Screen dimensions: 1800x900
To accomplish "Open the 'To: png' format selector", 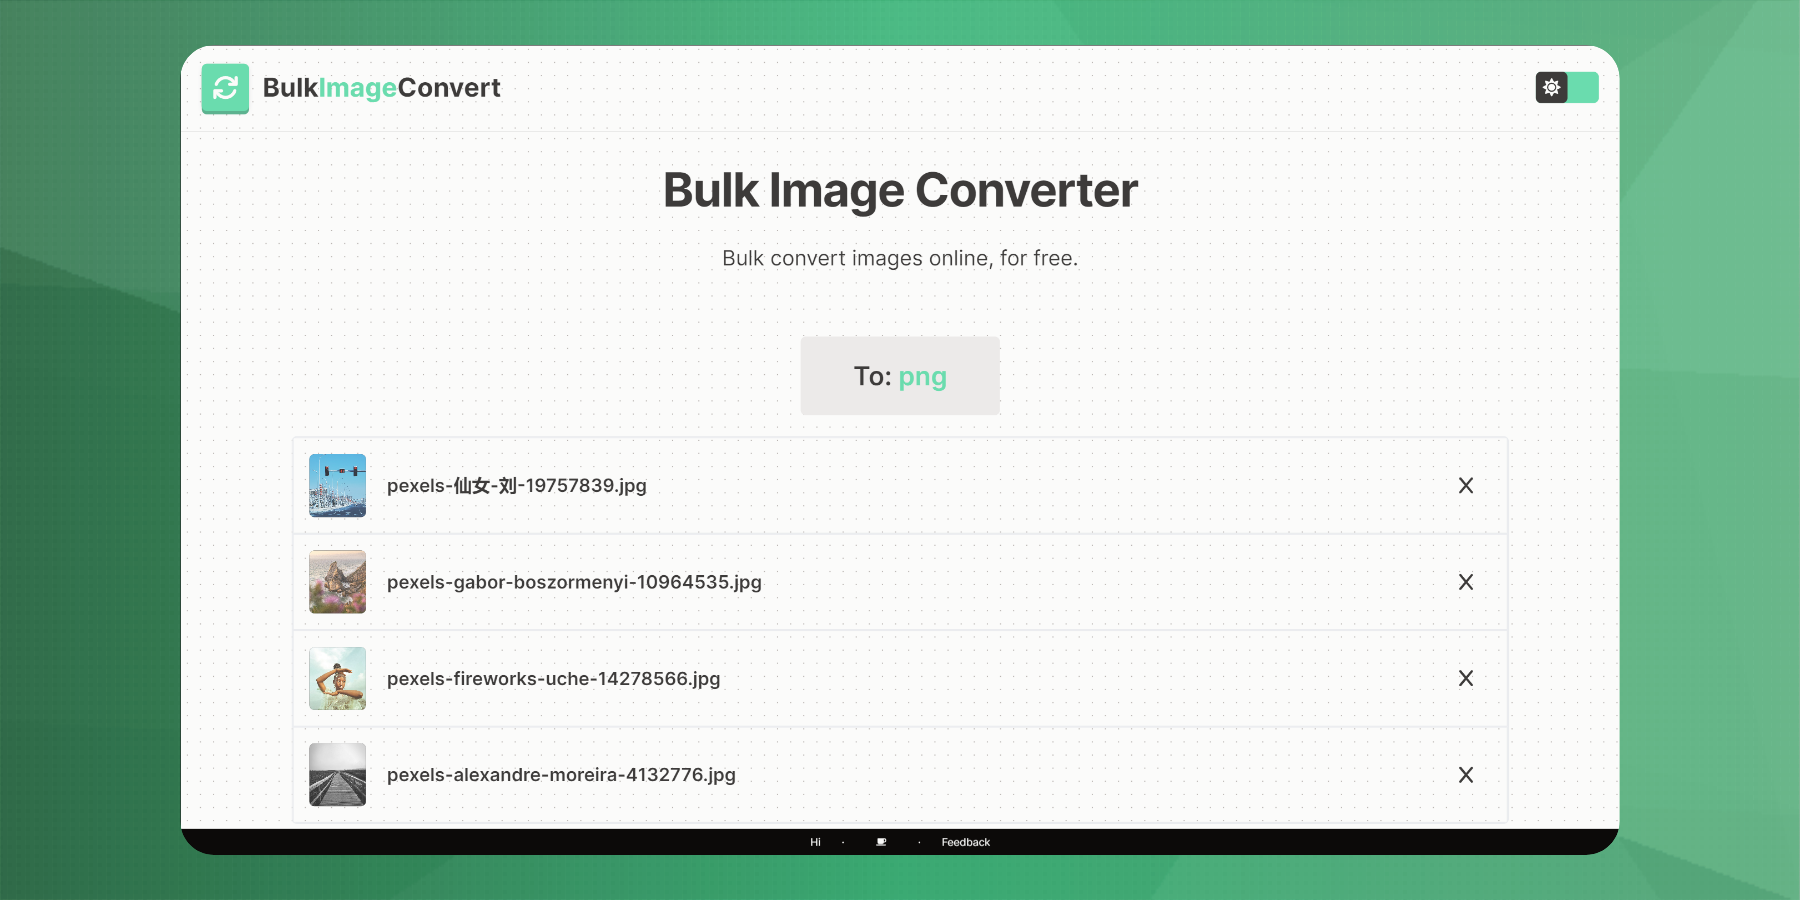I will click(900, 376).
